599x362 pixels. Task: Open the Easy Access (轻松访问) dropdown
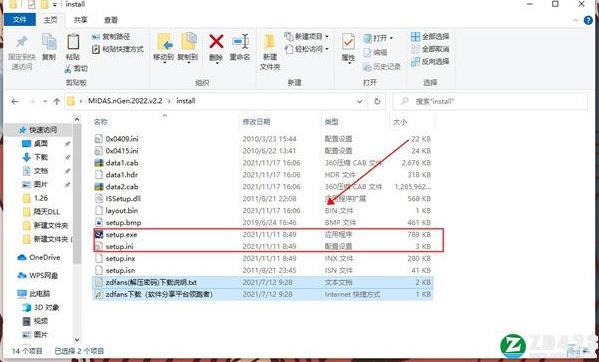[306, 49]
